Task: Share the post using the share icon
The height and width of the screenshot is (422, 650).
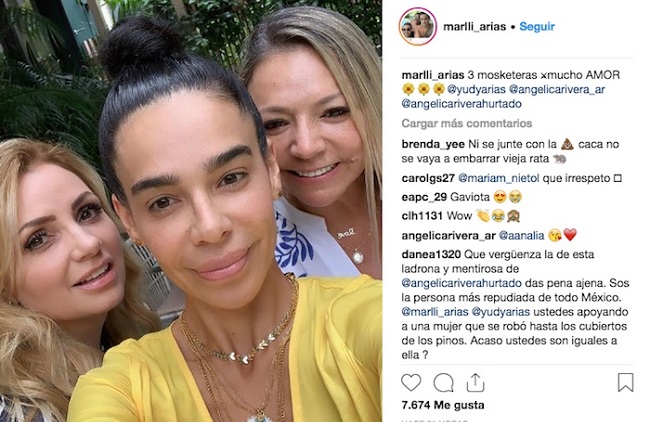Action: point(475,383)
